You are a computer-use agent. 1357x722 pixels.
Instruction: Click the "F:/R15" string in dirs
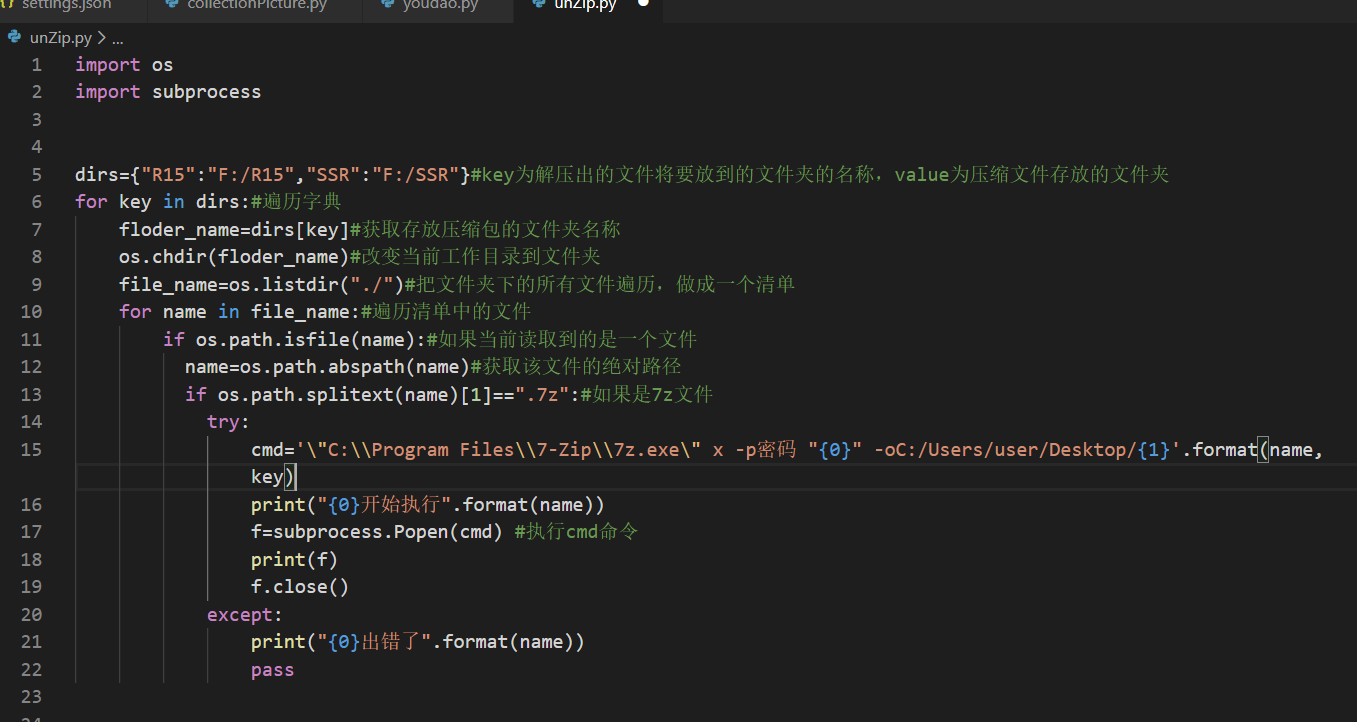click(251, 175)
